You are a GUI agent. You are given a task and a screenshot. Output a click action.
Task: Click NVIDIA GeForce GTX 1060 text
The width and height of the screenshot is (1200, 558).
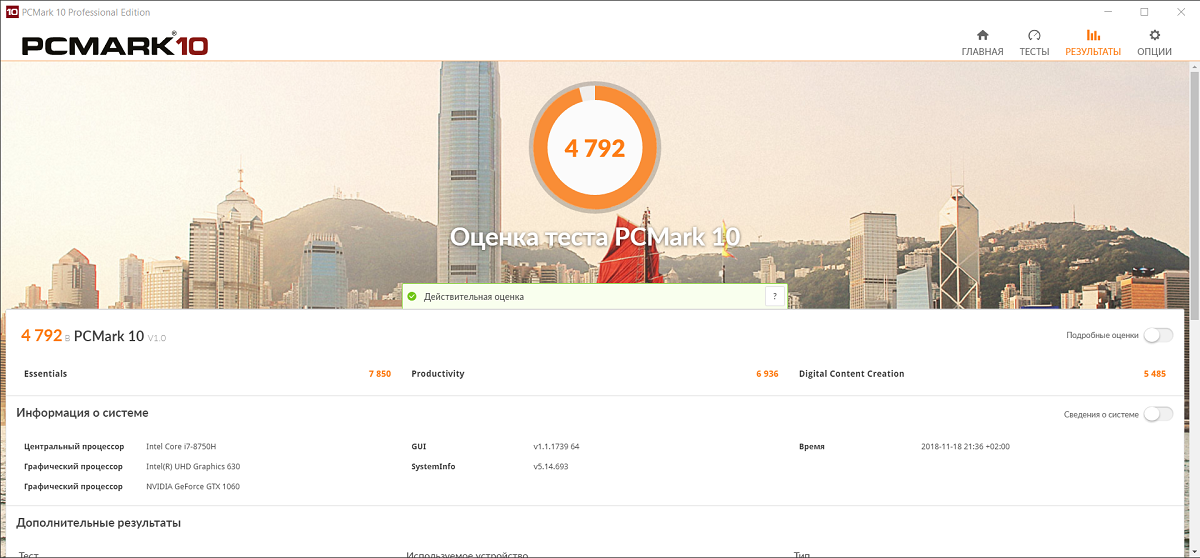click(x=193, y=487)
